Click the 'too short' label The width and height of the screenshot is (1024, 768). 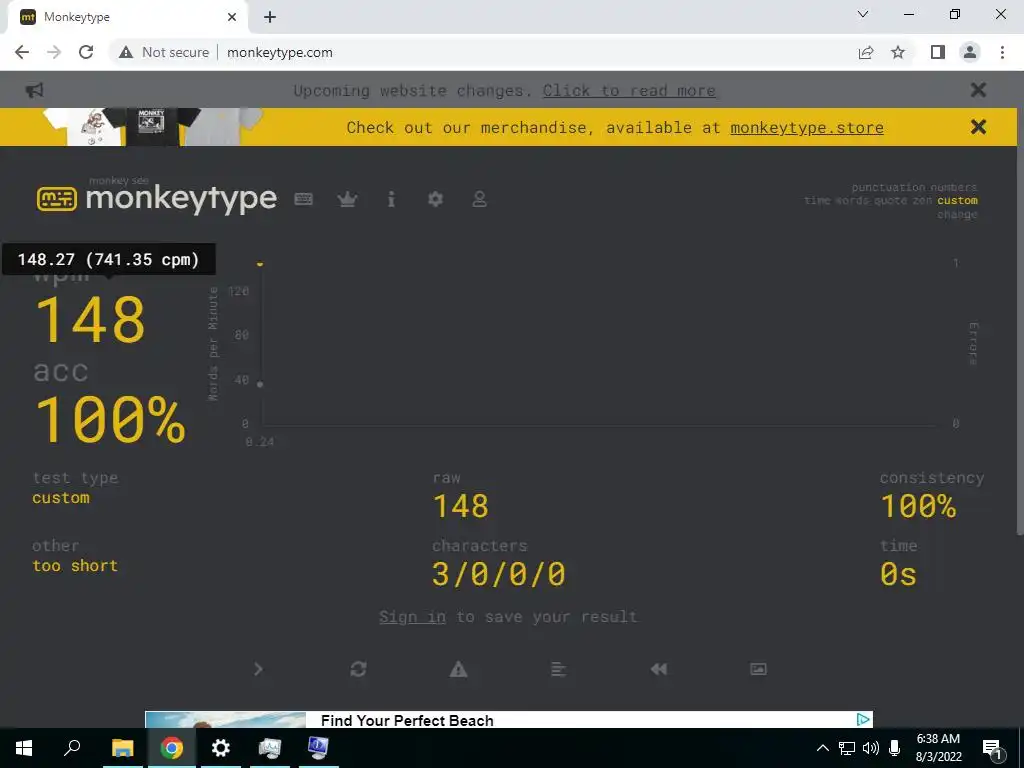click(75, 566)
